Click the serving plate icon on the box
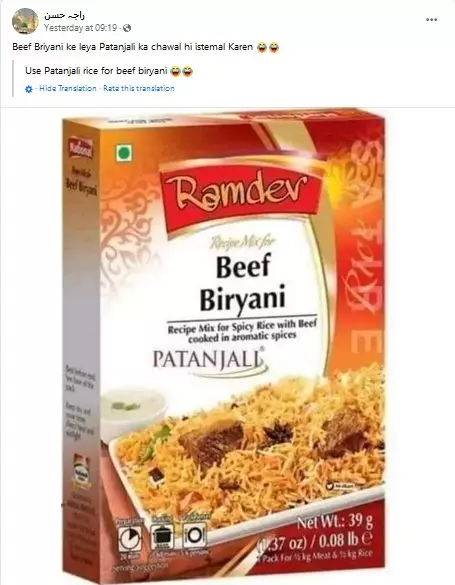The width and height of the screenshot is (455, 585). (194, 535)
